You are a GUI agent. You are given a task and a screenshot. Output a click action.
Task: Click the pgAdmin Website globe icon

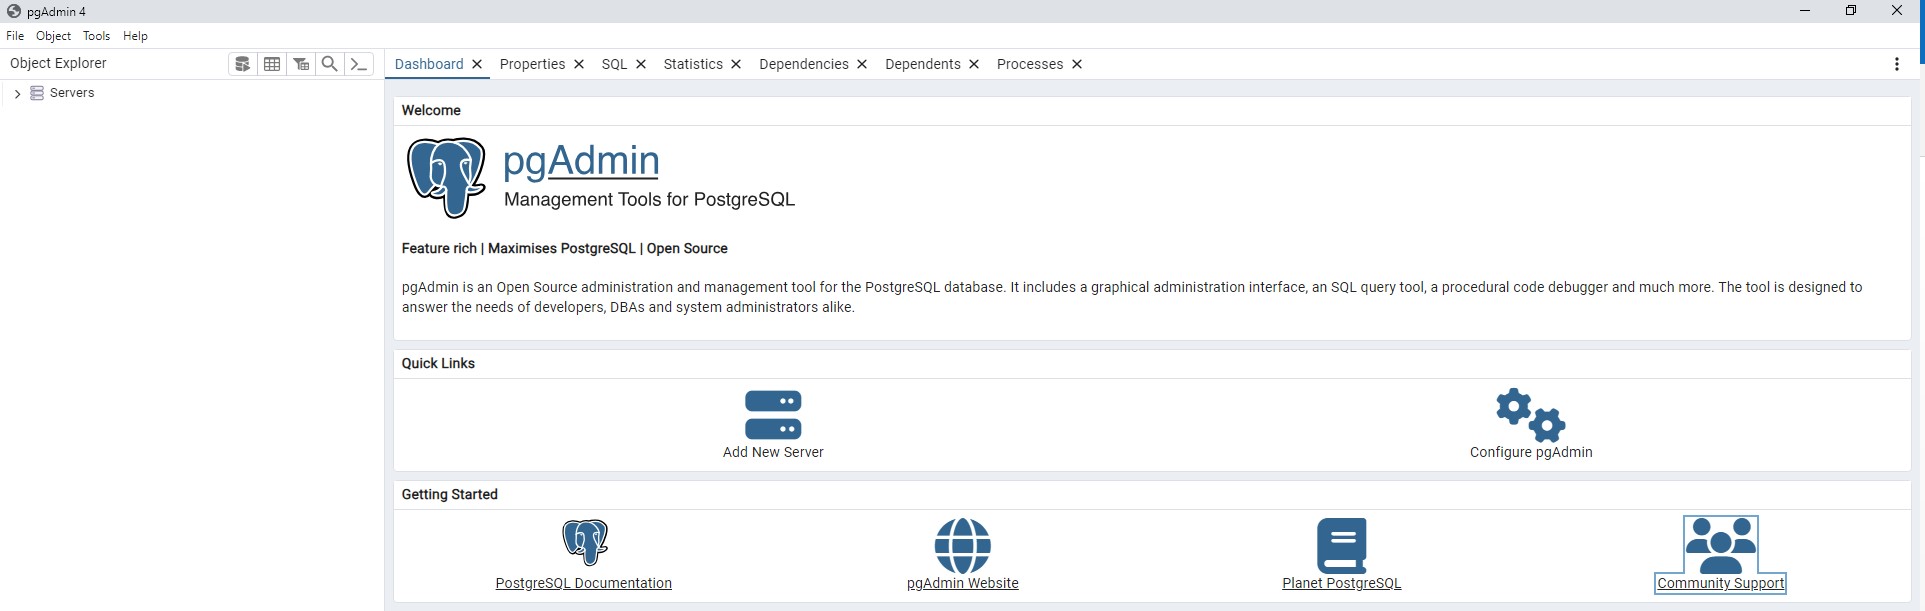[962, 545]
